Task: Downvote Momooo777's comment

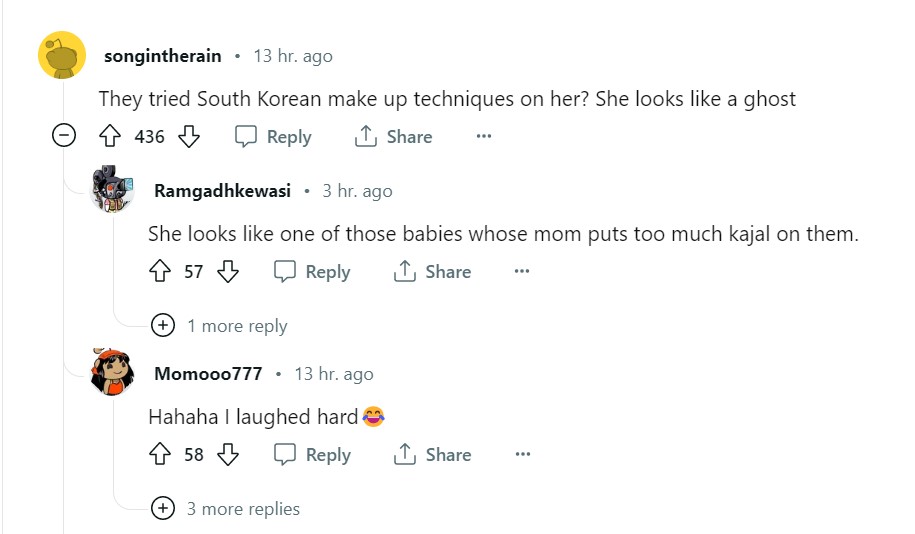Action: pyautogui.click(x=228, y=455)
